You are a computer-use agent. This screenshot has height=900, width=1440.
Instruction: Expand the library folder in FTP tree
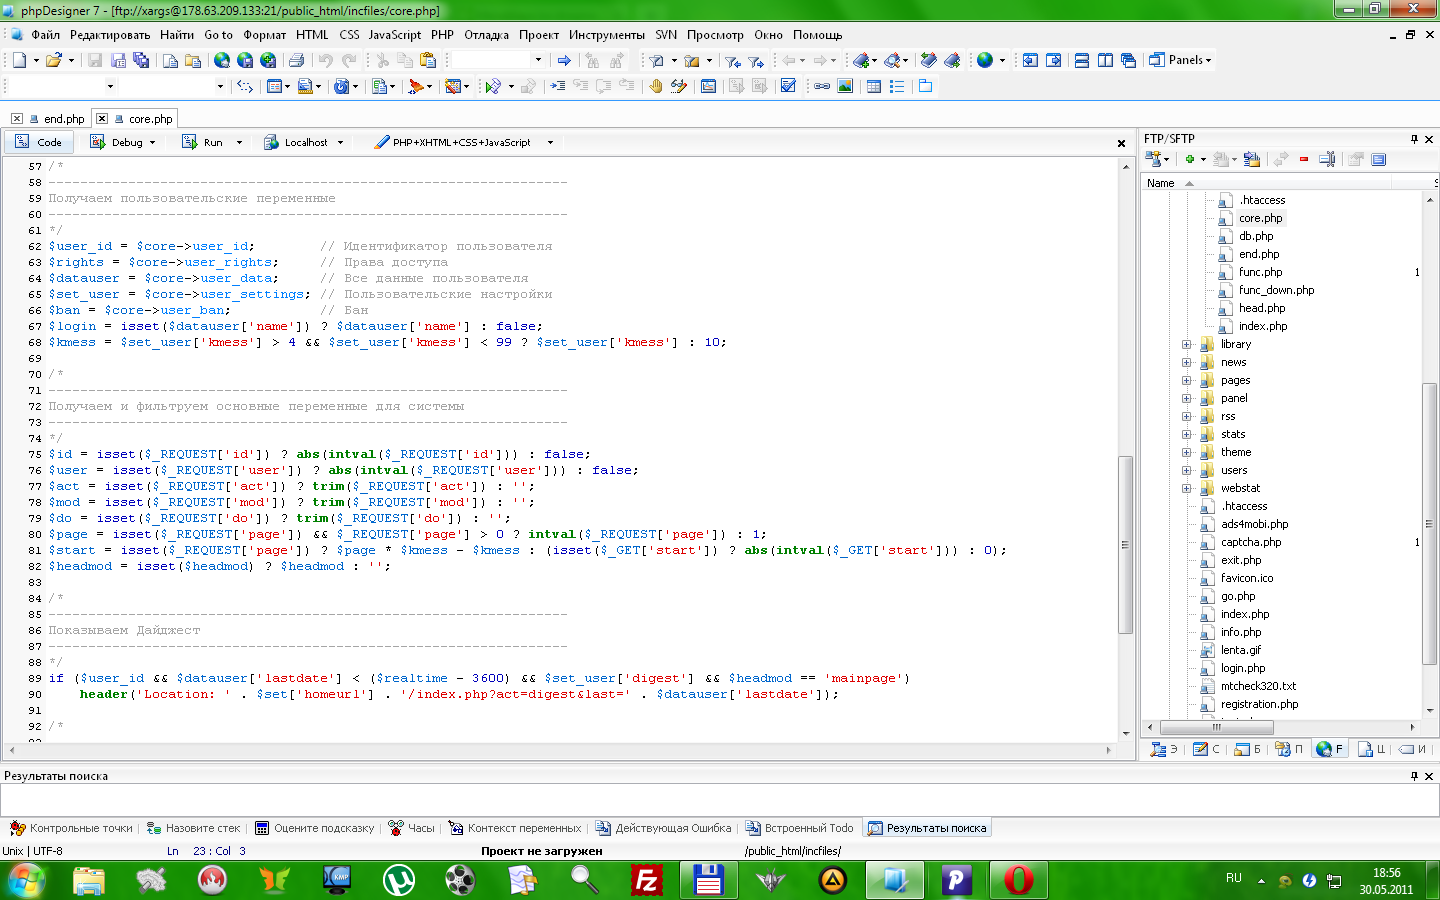(x=1187, y=344)
